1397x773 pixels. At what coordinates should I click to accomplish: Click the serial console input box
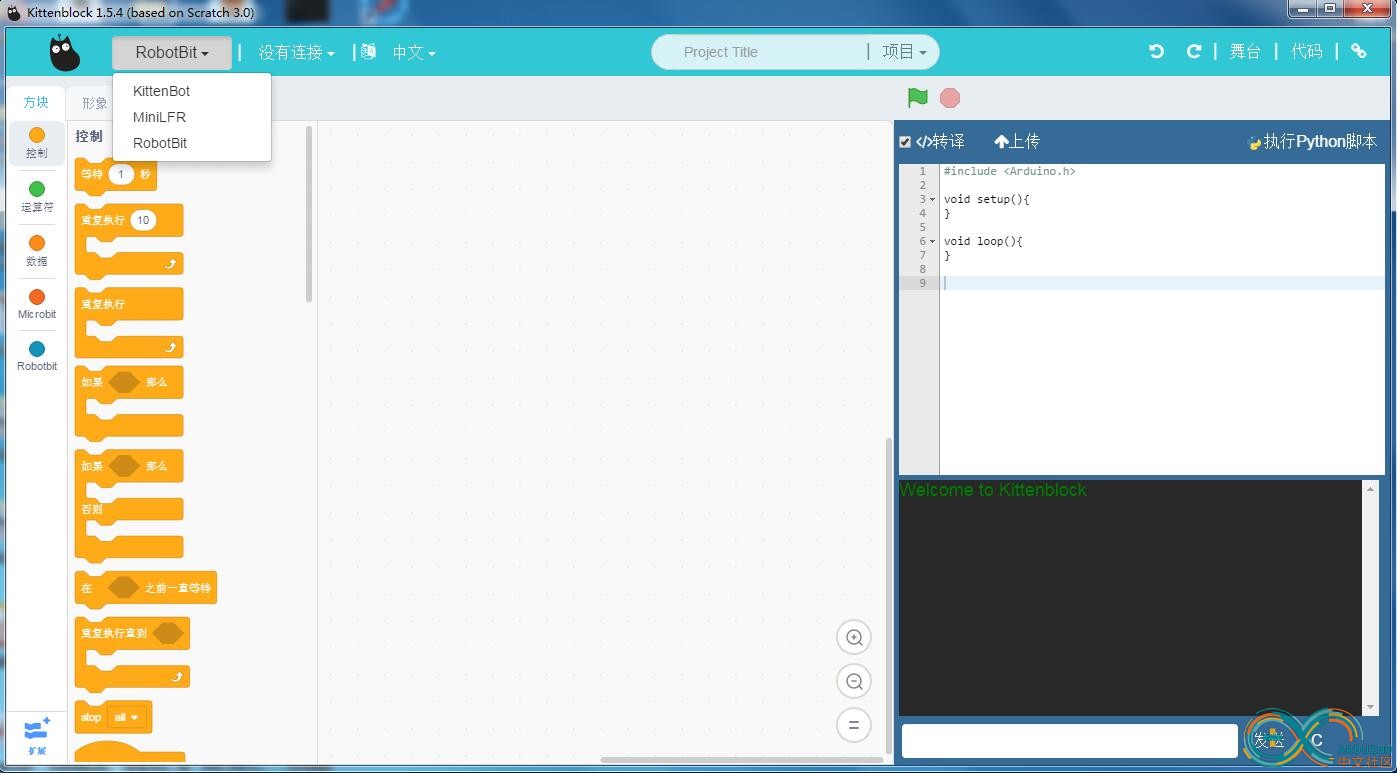(x=1070, y=741)
